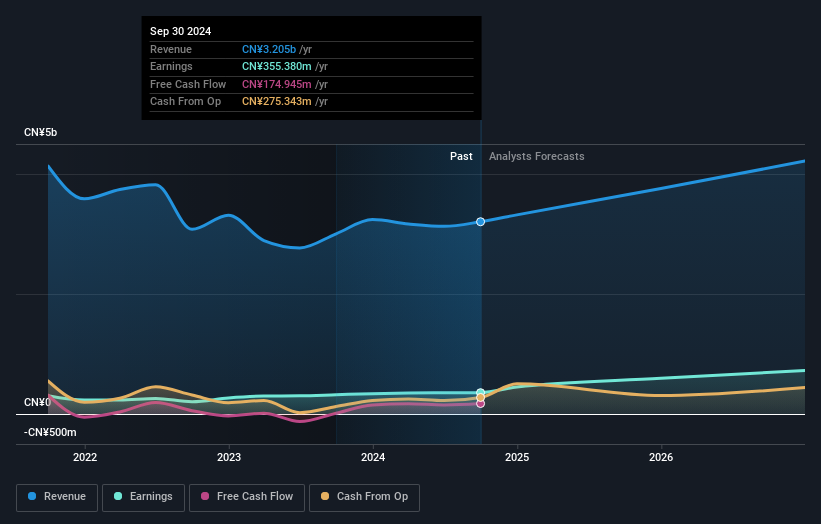Toggle the Earnings legend button

point(143,497)
